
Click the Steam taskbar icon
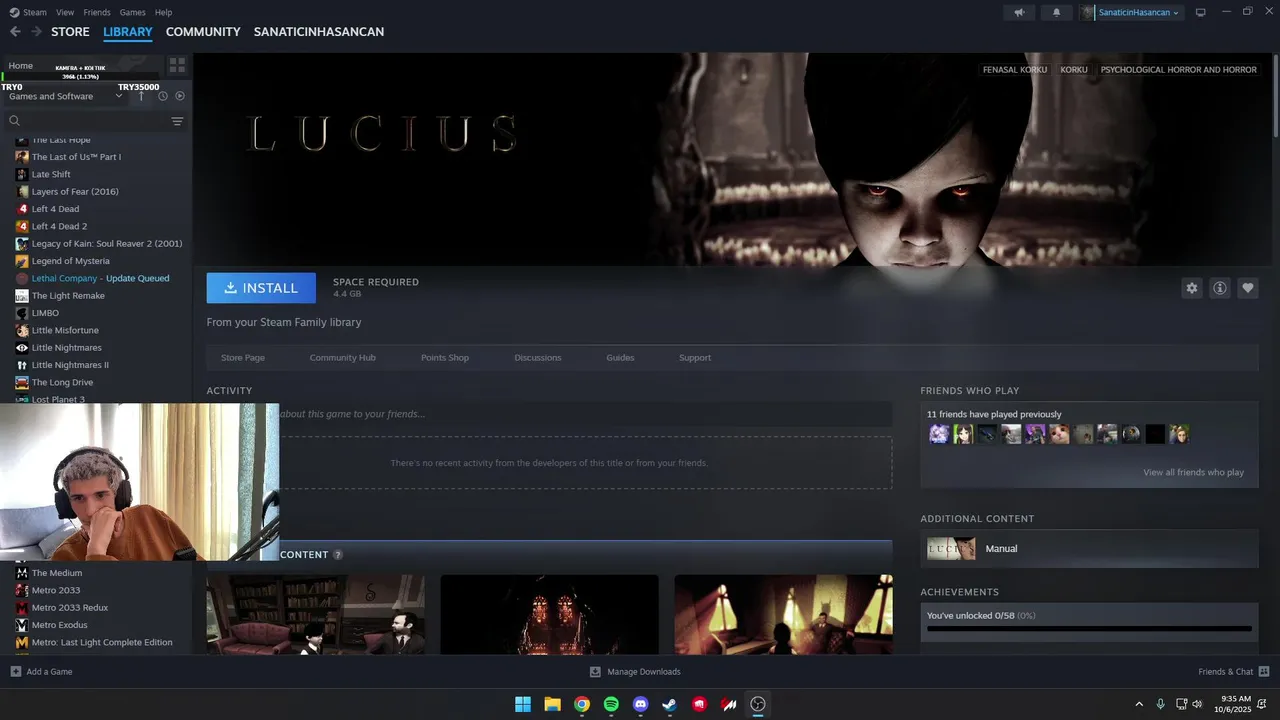(670, 704)
